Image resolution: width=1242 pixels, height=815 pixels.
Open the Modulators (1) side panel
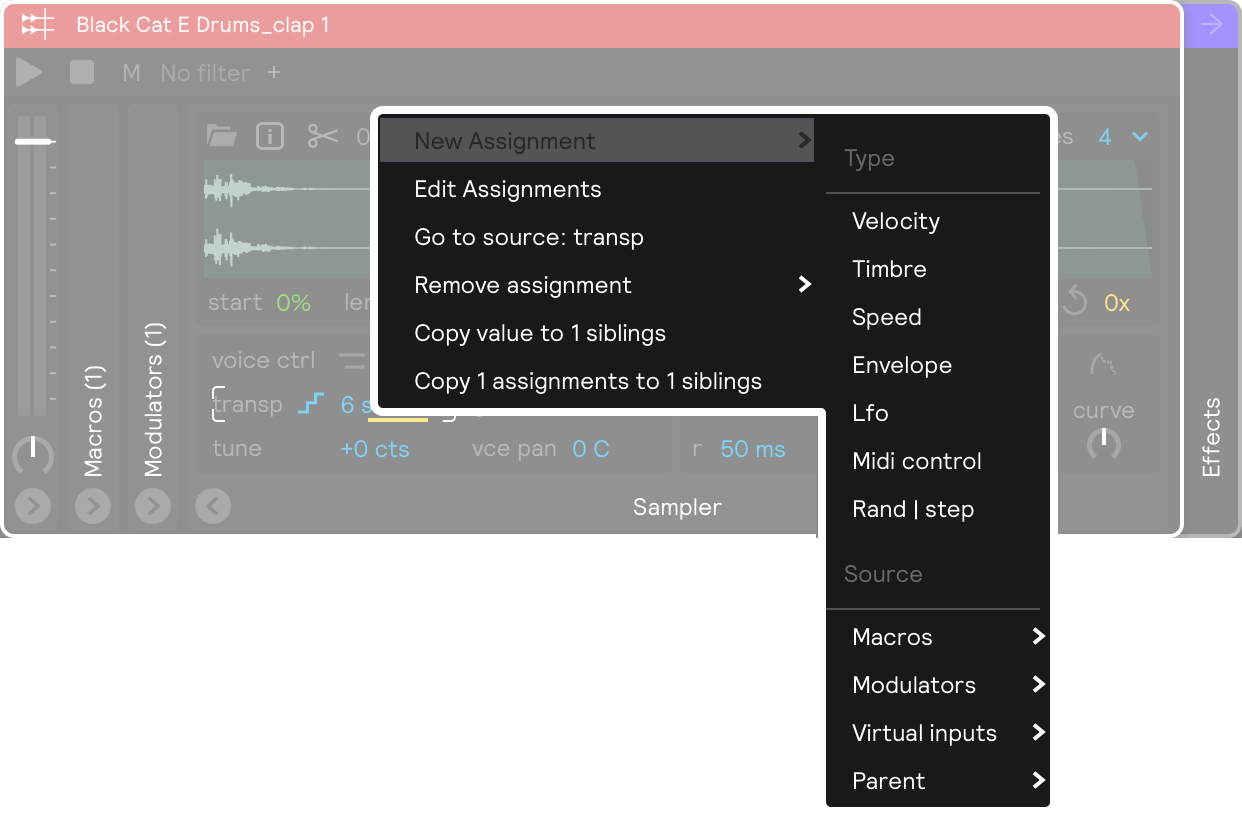click(x=153, y=399)
